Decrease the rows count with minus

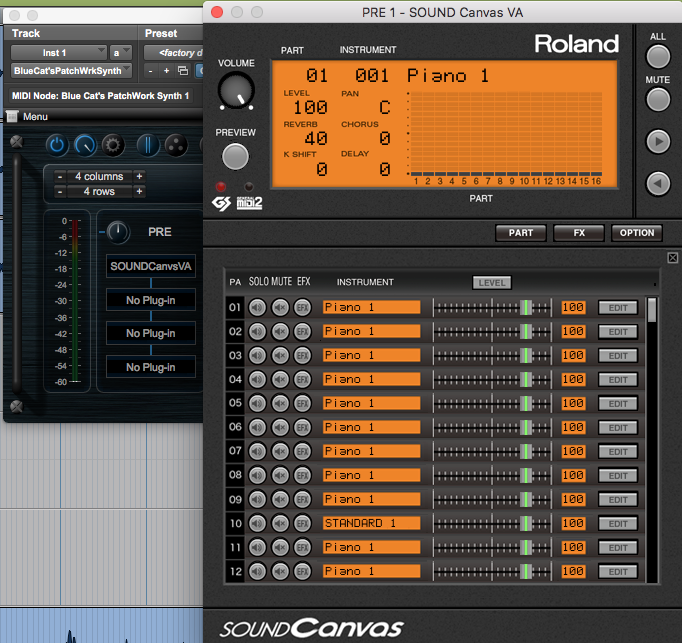[x=60, y=191]
